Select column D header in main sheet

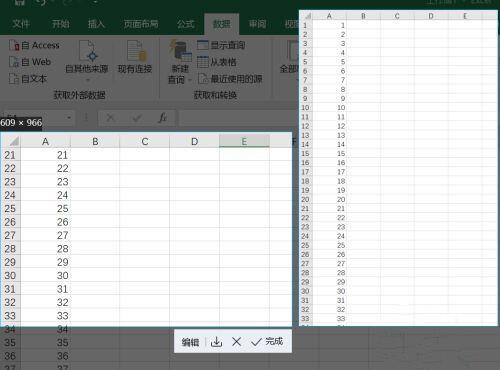coord(194,142)
